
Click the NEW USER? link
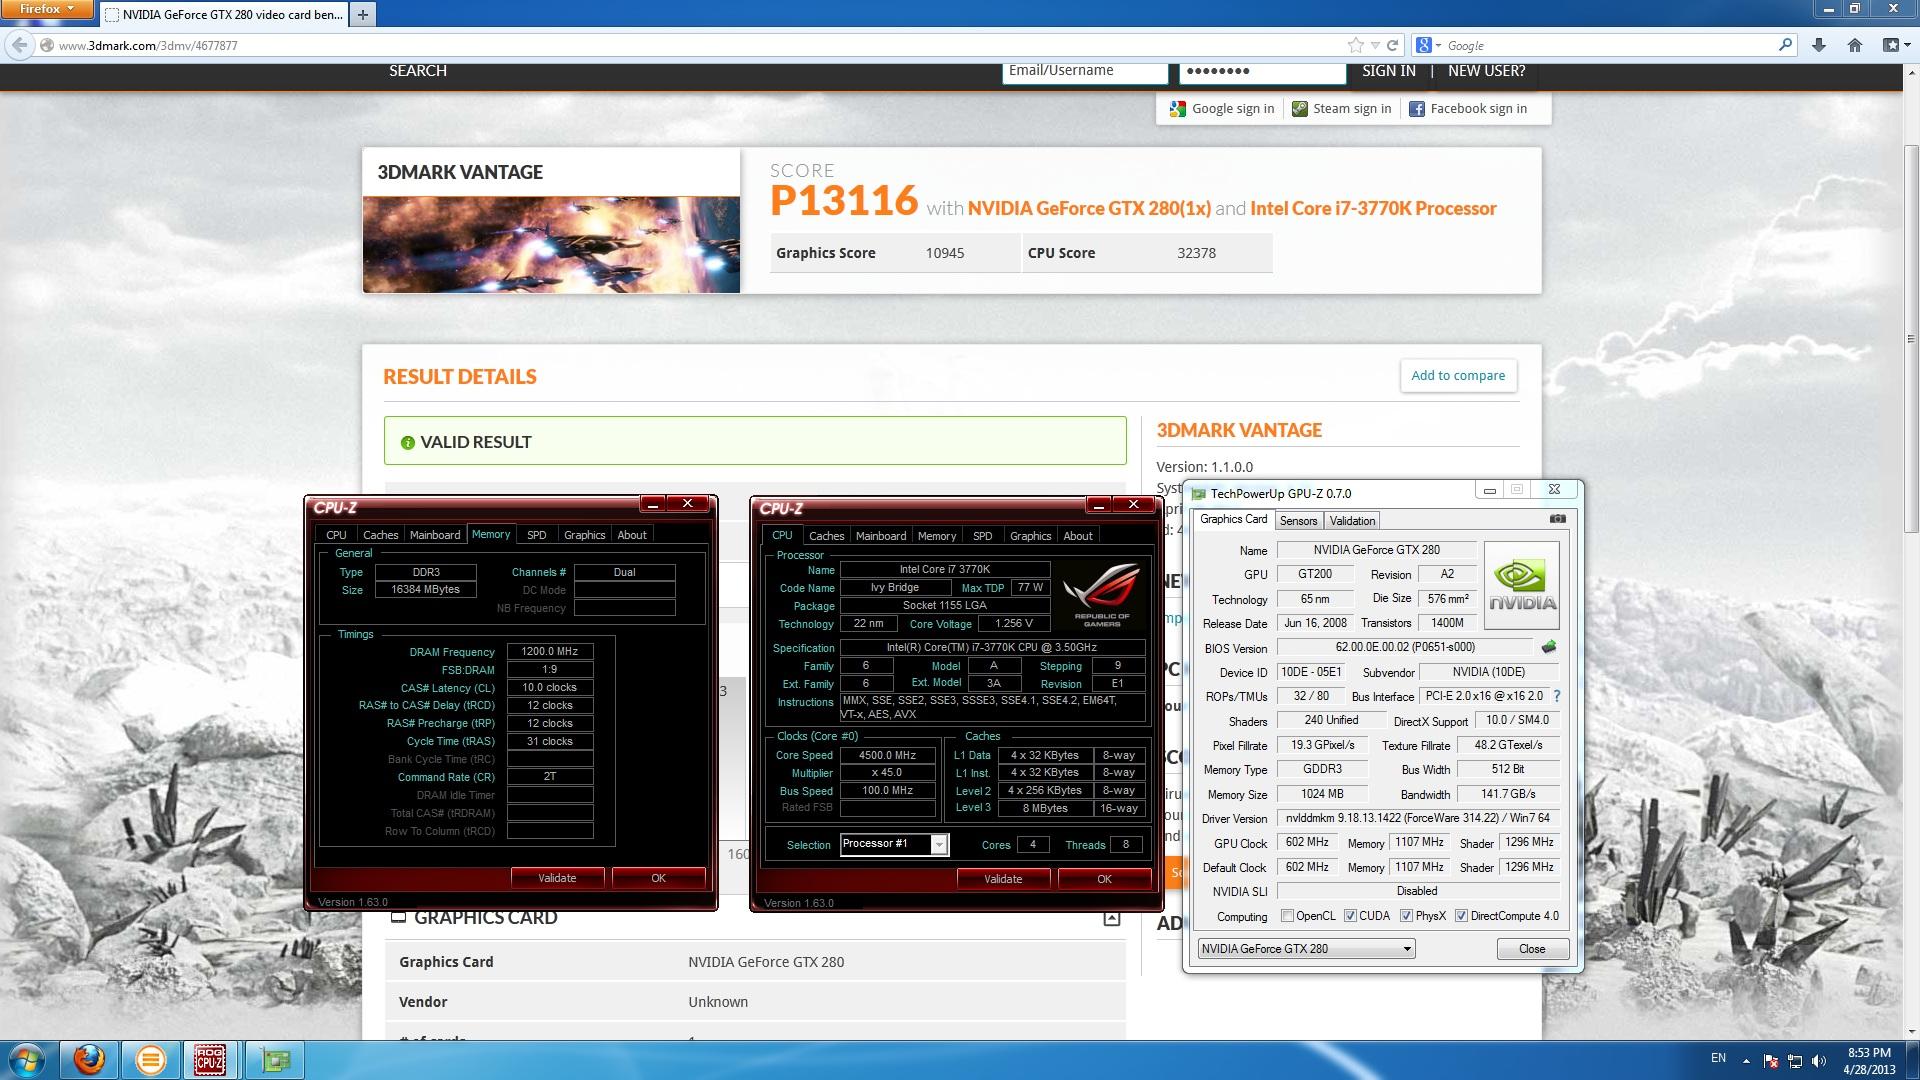pyautogui.click(x=1486, y=71)
